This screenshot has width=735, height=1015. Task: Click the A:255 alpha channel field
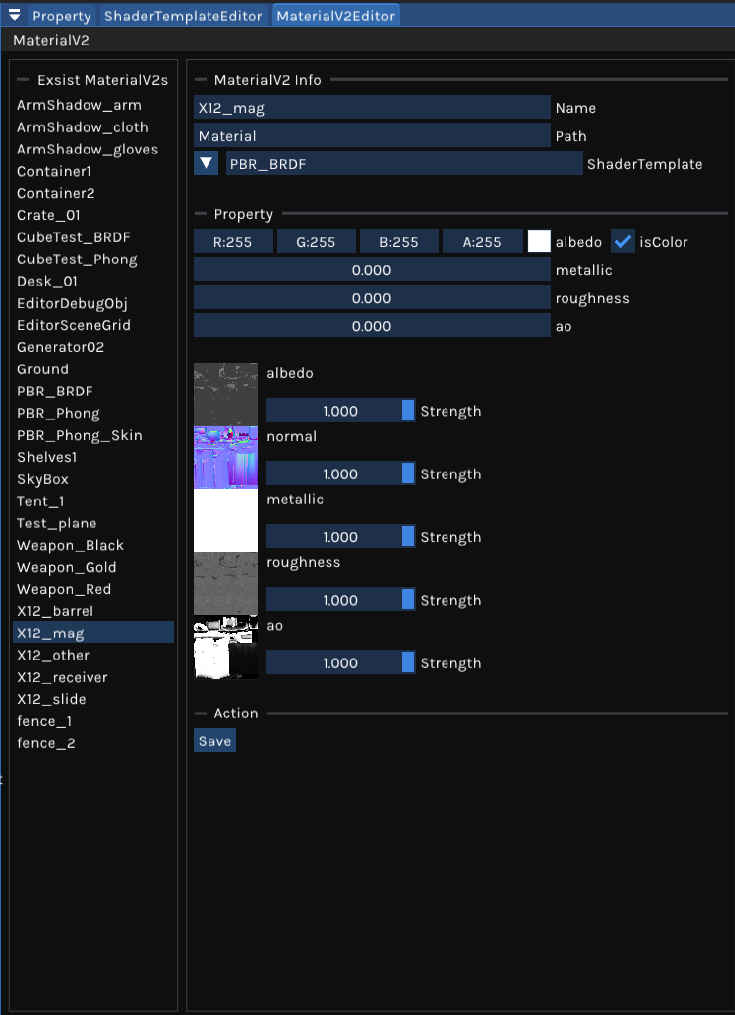[482, 241]
